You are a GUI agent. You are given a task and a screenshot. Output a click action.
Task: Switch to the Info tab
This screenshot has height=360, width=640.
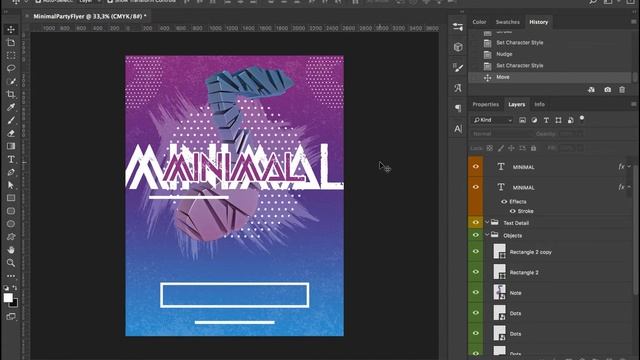pos(539,104)
